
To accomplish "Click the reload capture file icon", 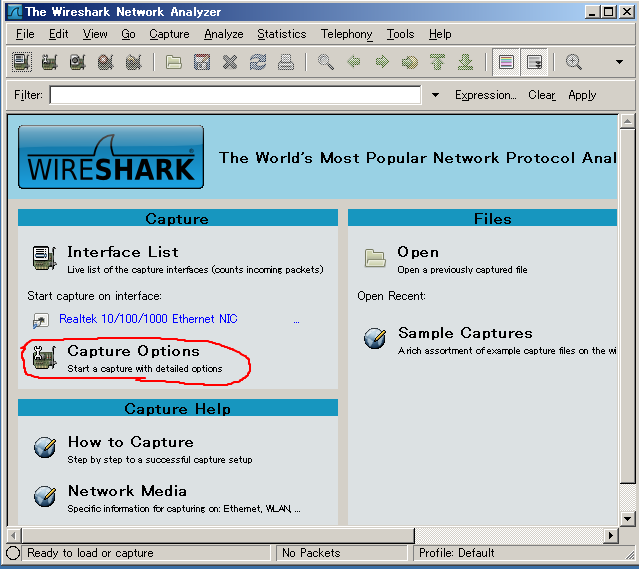I will [x=258, y=62].
